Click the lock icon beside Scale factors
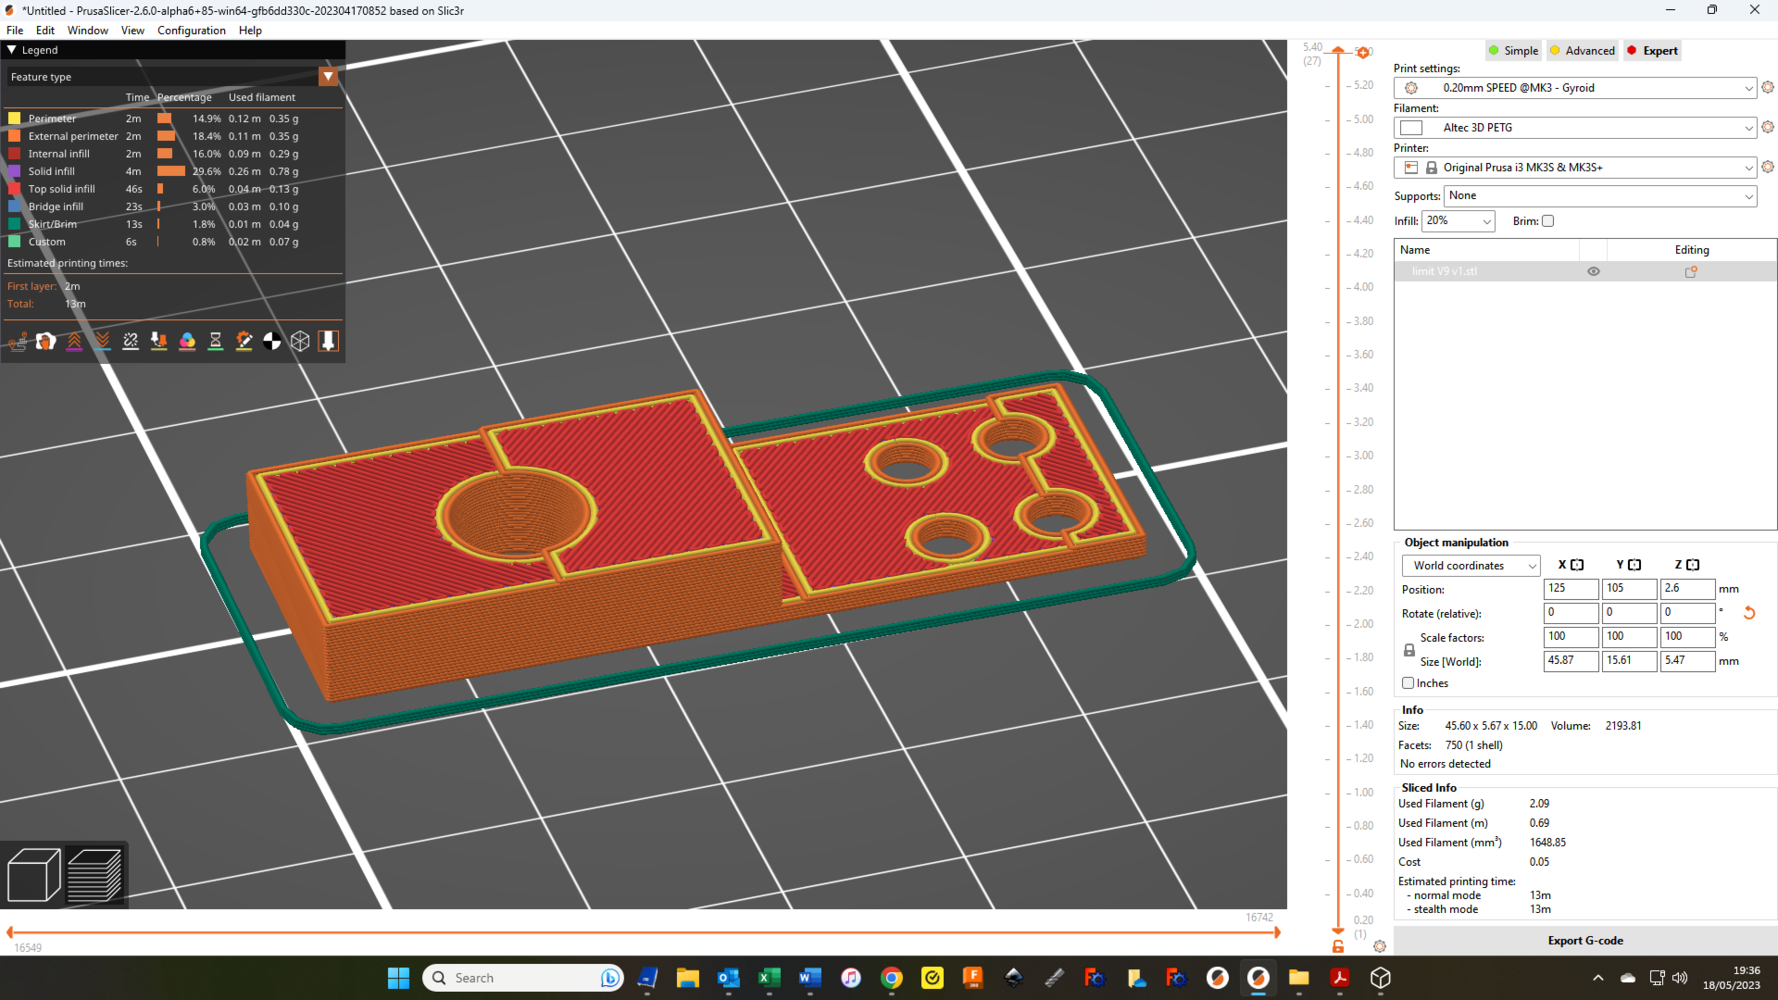Viewport: 1778px width, 1000px height. pos(1409,650)
